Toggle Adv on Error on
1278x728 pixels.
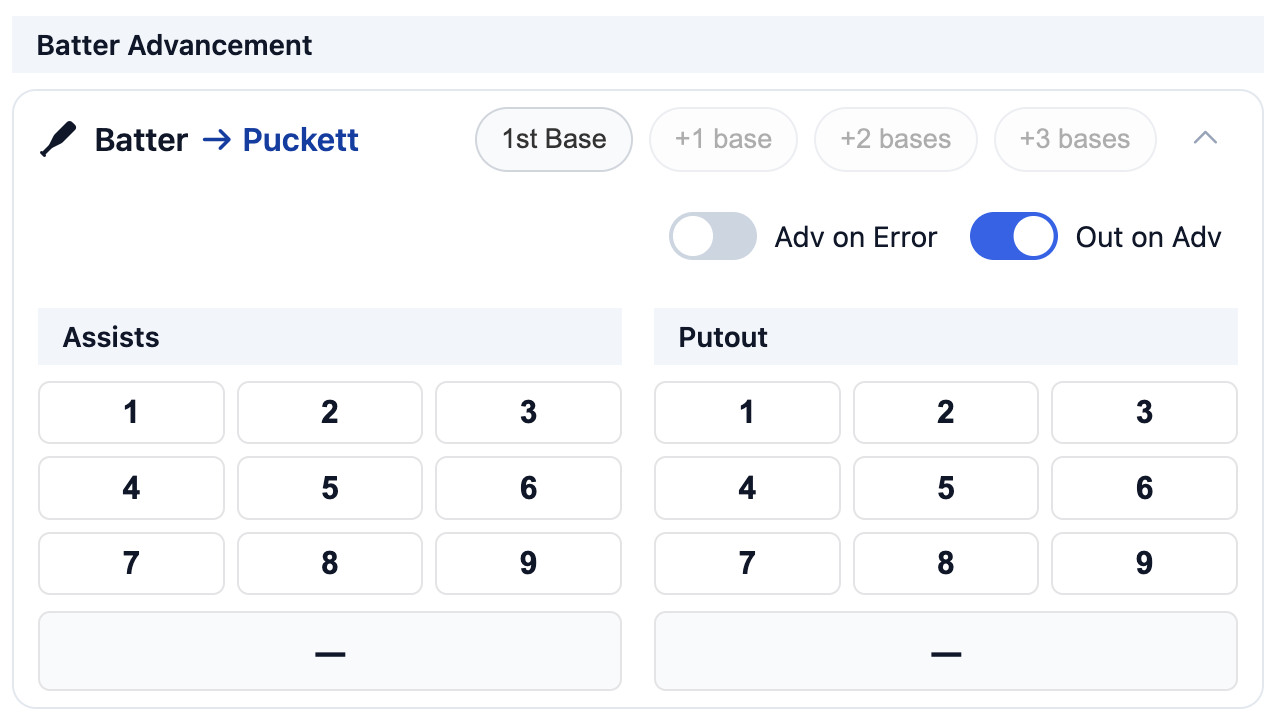(x=712, y=236)
